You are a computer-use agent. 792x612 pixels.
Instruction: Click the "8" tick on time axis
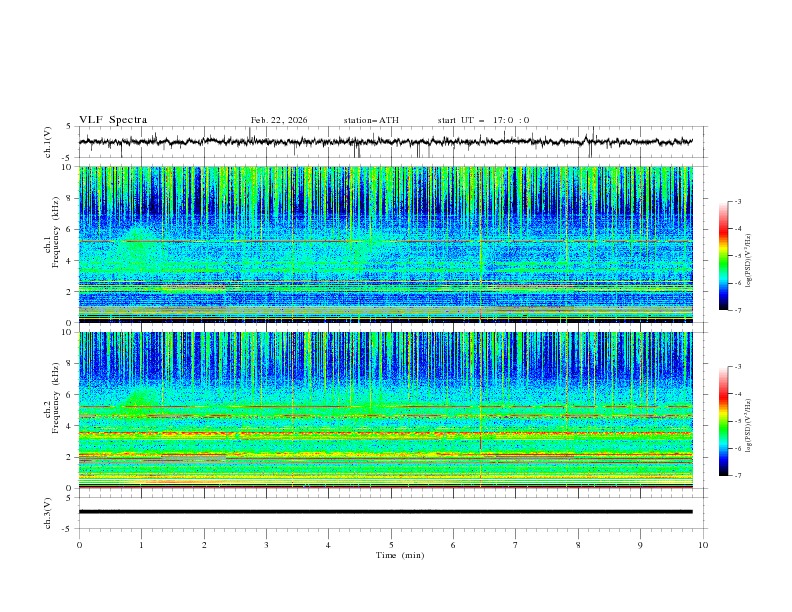point(578,545)
